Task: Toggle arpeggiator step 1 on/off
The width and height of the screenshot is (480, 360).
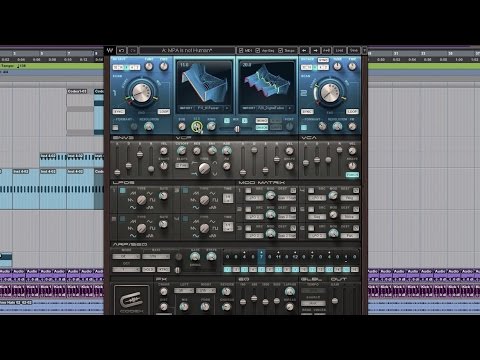Action: 228,269
